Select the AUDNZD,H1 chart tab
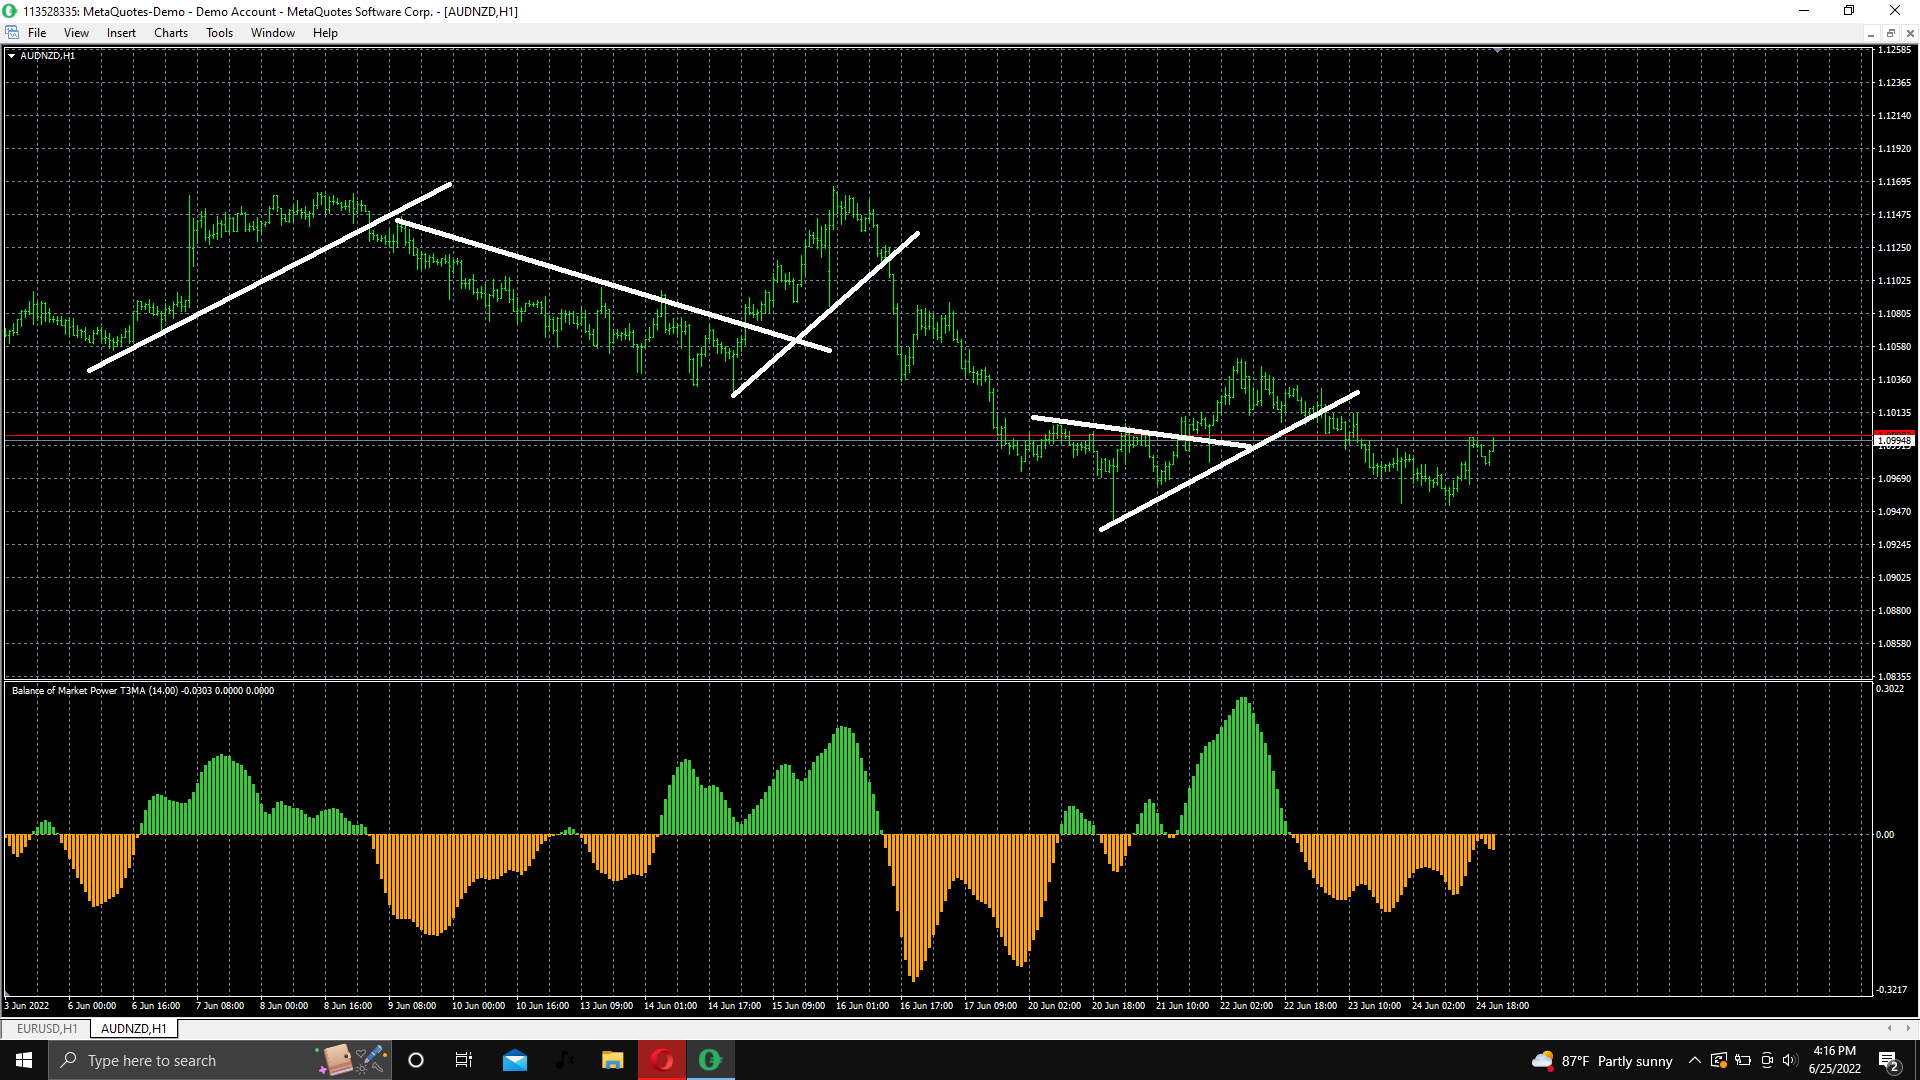Image resolution: width=1920 pixels, height=1080 pixels. click(133, 1028)
